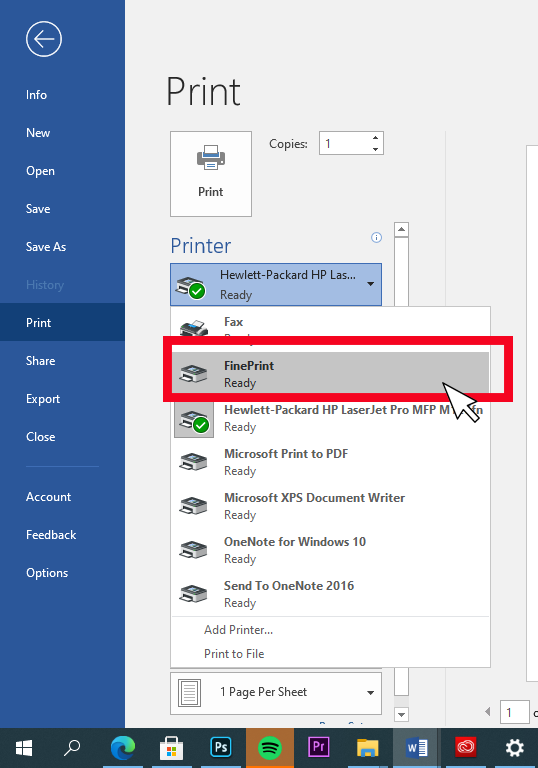Select Hewlett-Packard HP LaserJet Pro MFP printer

[x=330, y=418]
